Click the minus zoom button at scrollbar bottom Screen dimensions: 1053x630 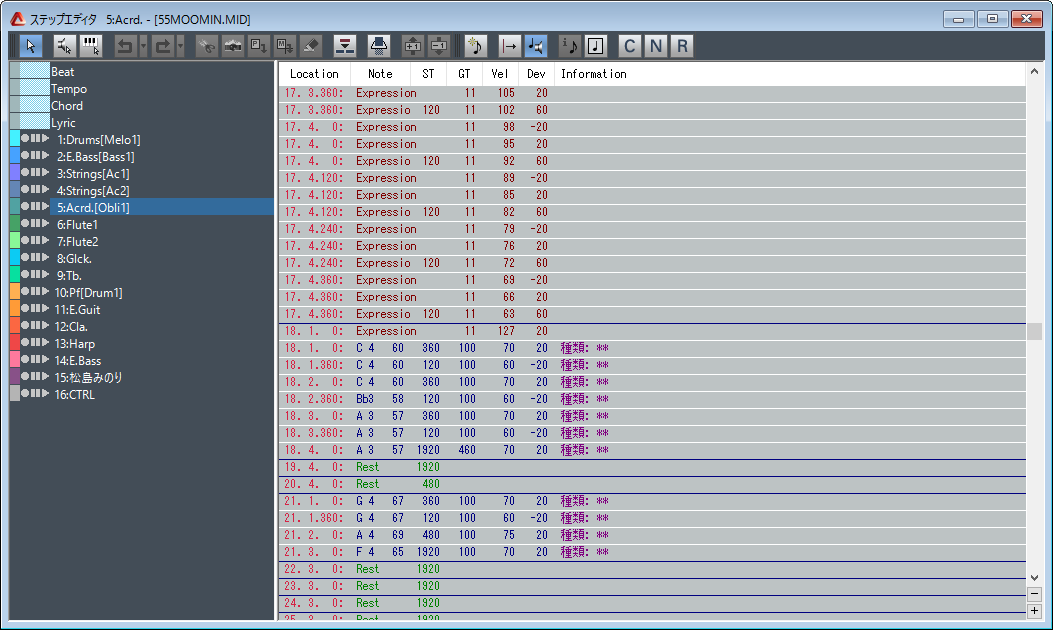coord(1034,594)
